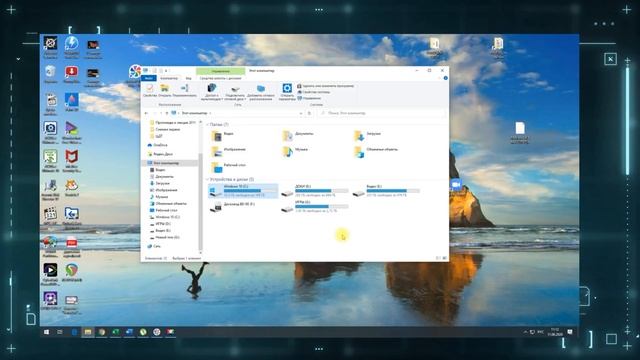Open Свойства in the Explorer ribbon
Viewport: 640px width, 360px height.
[149, 91]
